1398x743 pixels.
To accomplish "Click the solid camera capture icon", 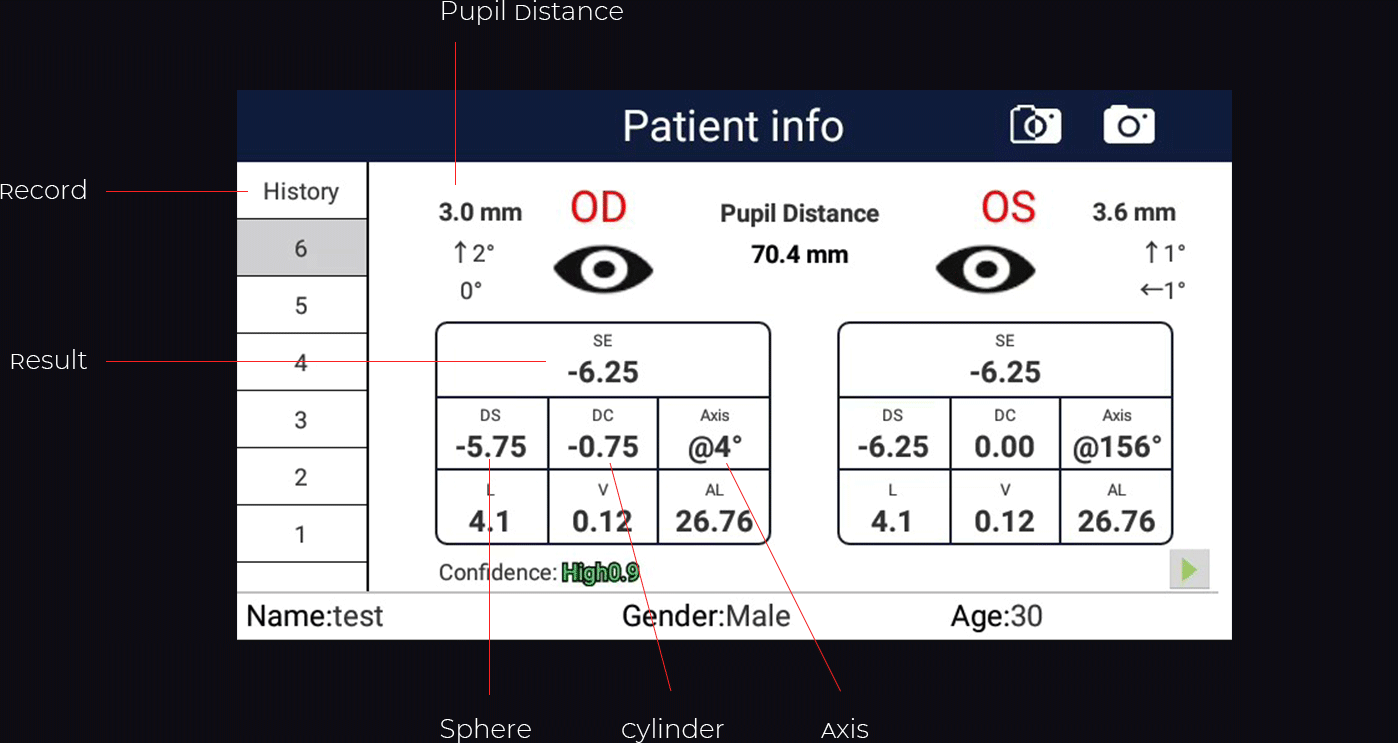I will 1129,125.
